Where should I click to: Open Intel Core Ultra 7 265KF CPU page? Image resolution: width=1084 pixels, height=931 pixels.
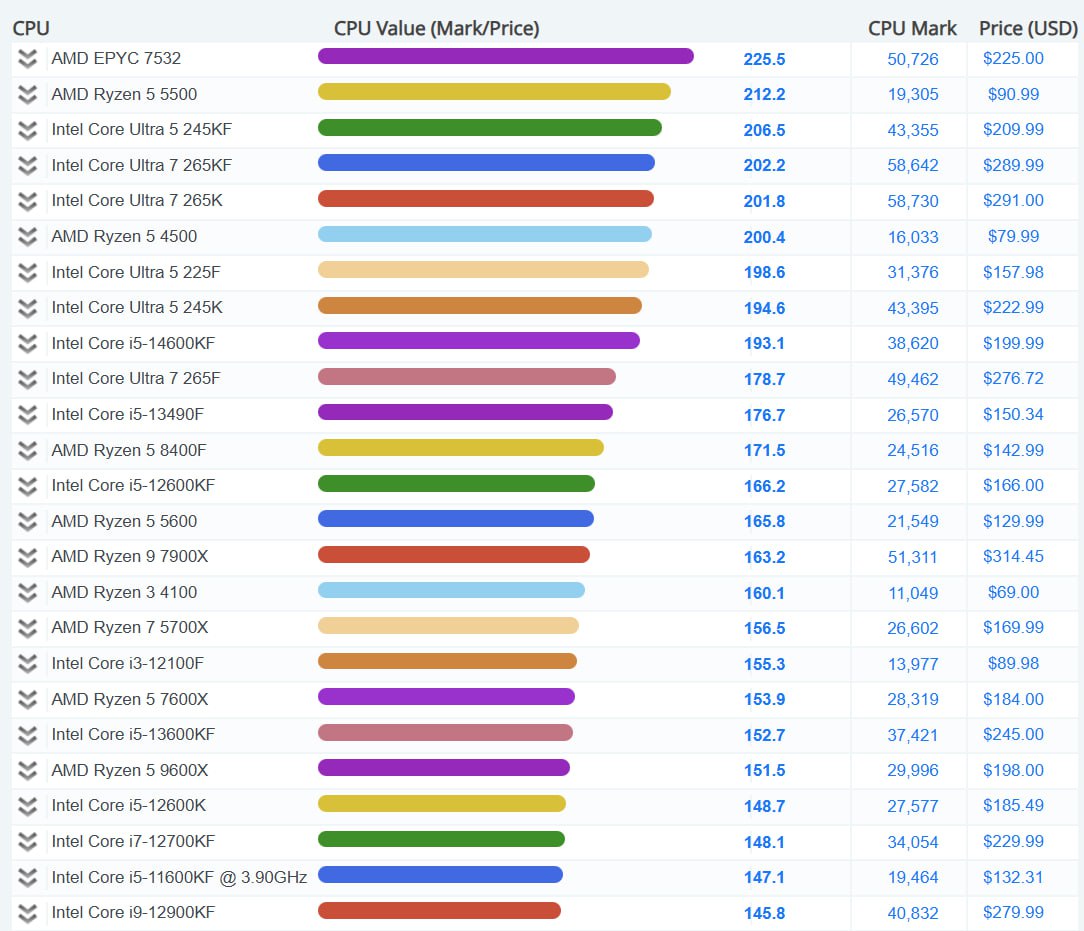(x=141, y=165)
